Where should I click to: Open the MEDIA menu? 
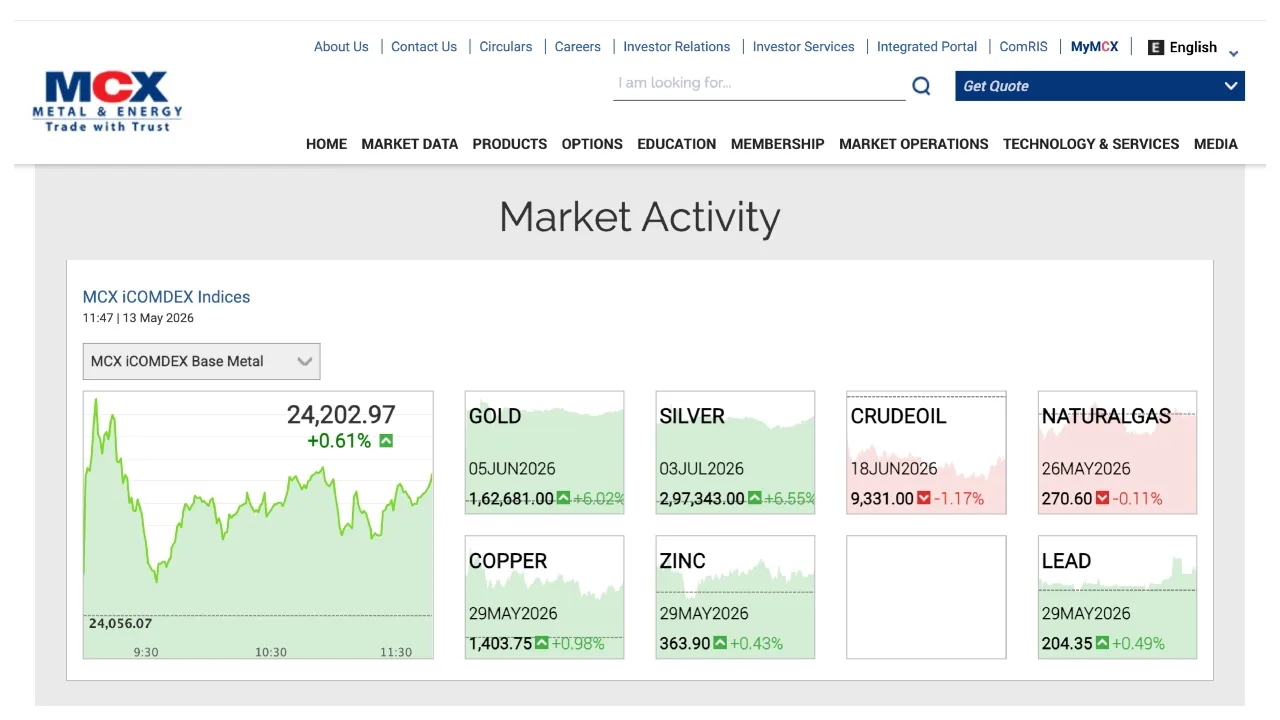(1216, 144)
